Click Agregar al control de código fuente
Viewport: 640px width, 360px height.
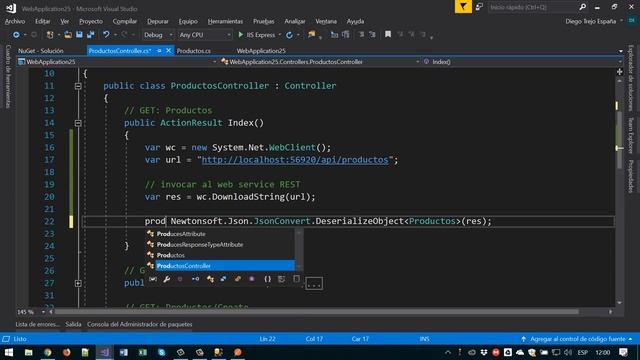(577, 339)
